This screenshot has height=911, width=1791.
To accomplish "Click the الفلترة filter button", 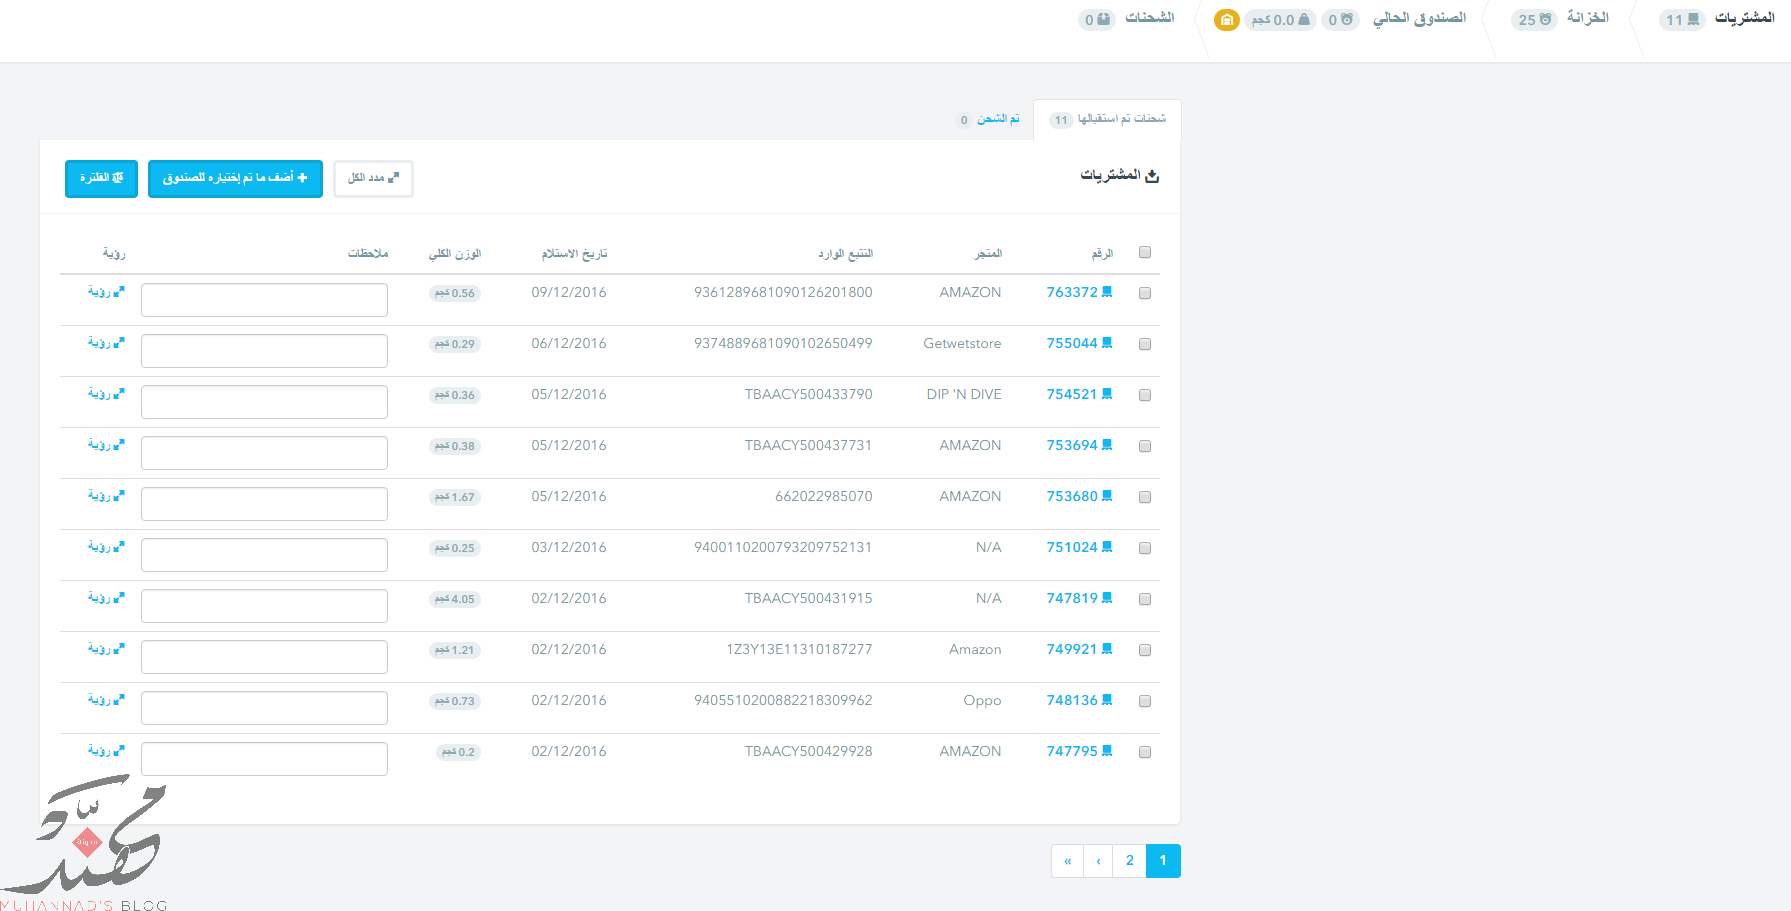I will pyautogui.click(x=101, y=178).
